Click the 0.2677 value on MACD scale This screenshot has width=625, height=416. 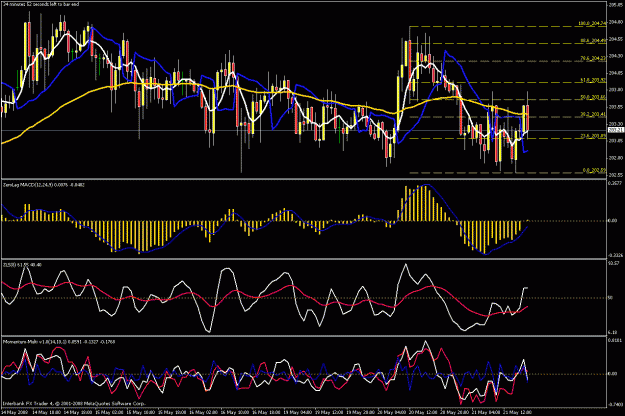(615, 183)
